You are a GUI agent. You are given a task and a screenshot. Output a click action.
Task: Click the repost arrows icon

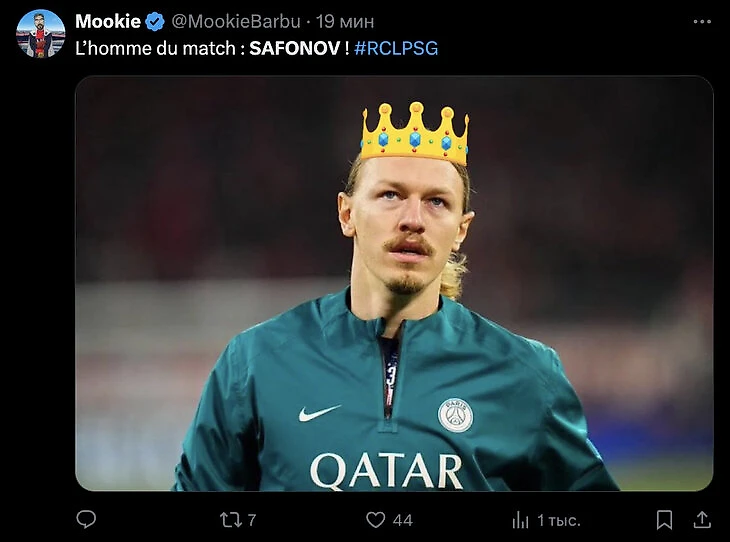click(x=229, y=519)
